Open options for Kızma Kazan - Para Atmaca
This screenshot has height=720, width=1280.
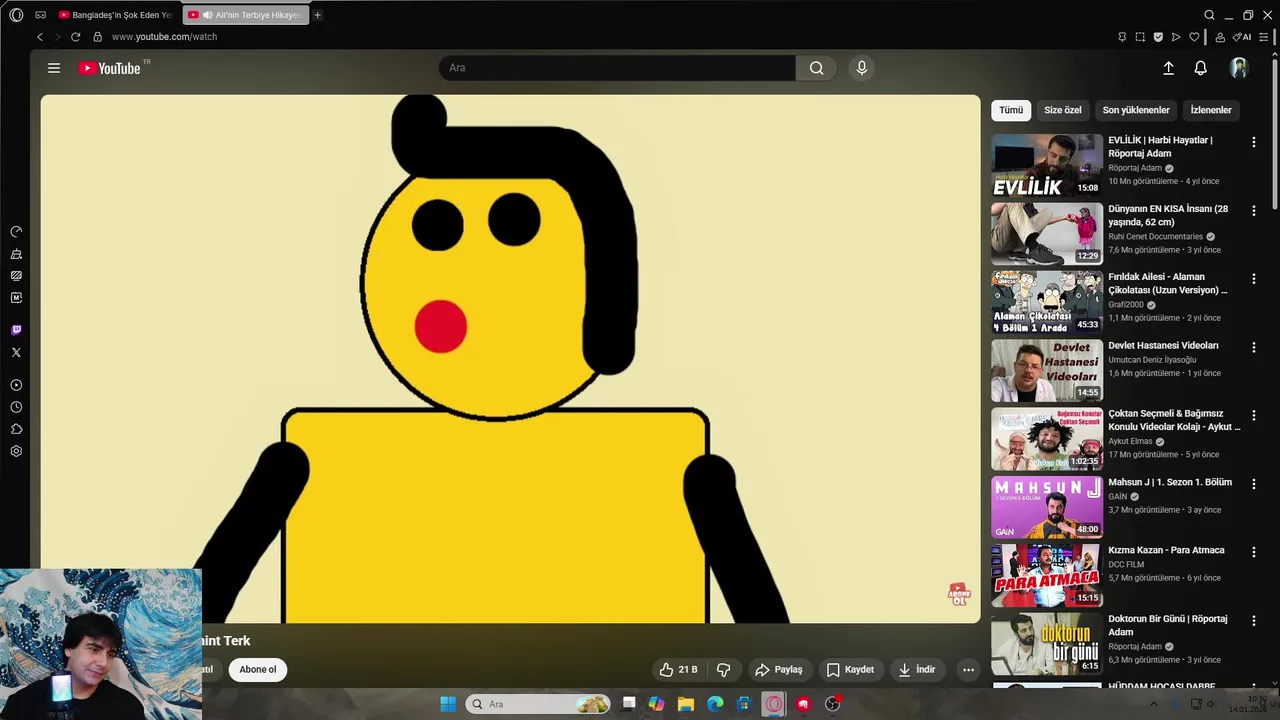click(1254, 552)
